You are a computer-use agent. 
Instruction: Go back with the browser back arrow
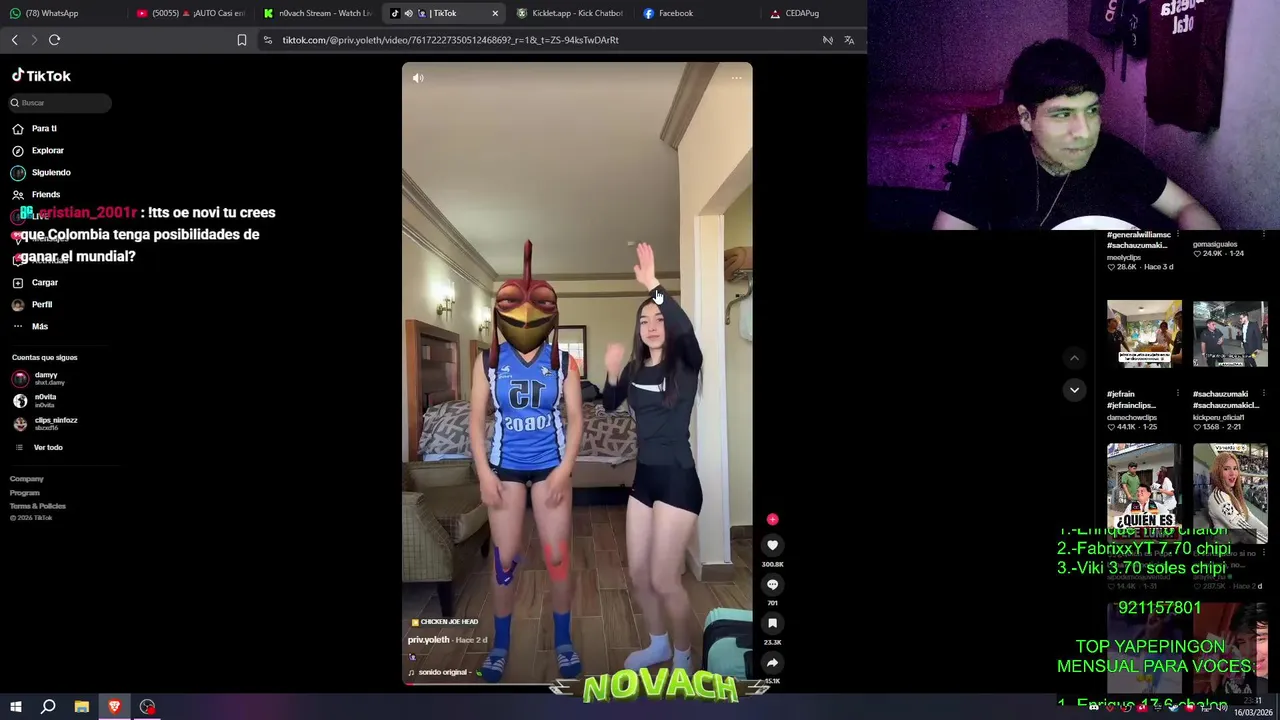14,40
